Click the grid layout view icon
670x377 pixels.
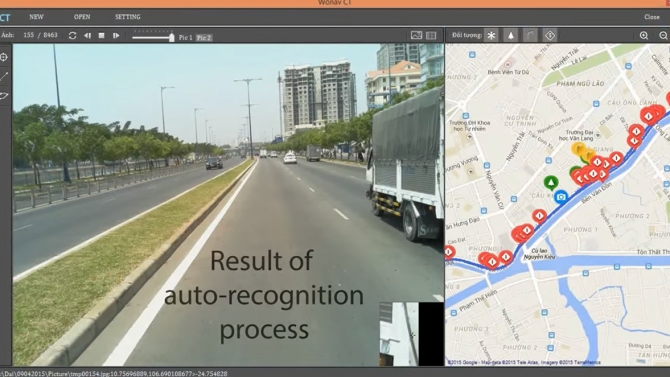pos(431,35)
